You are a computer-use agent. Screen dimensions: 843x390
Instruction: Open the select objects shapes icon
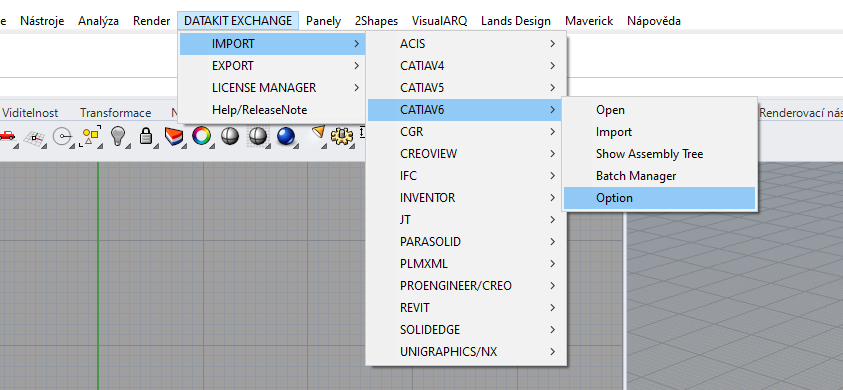[x=90, y=137]
